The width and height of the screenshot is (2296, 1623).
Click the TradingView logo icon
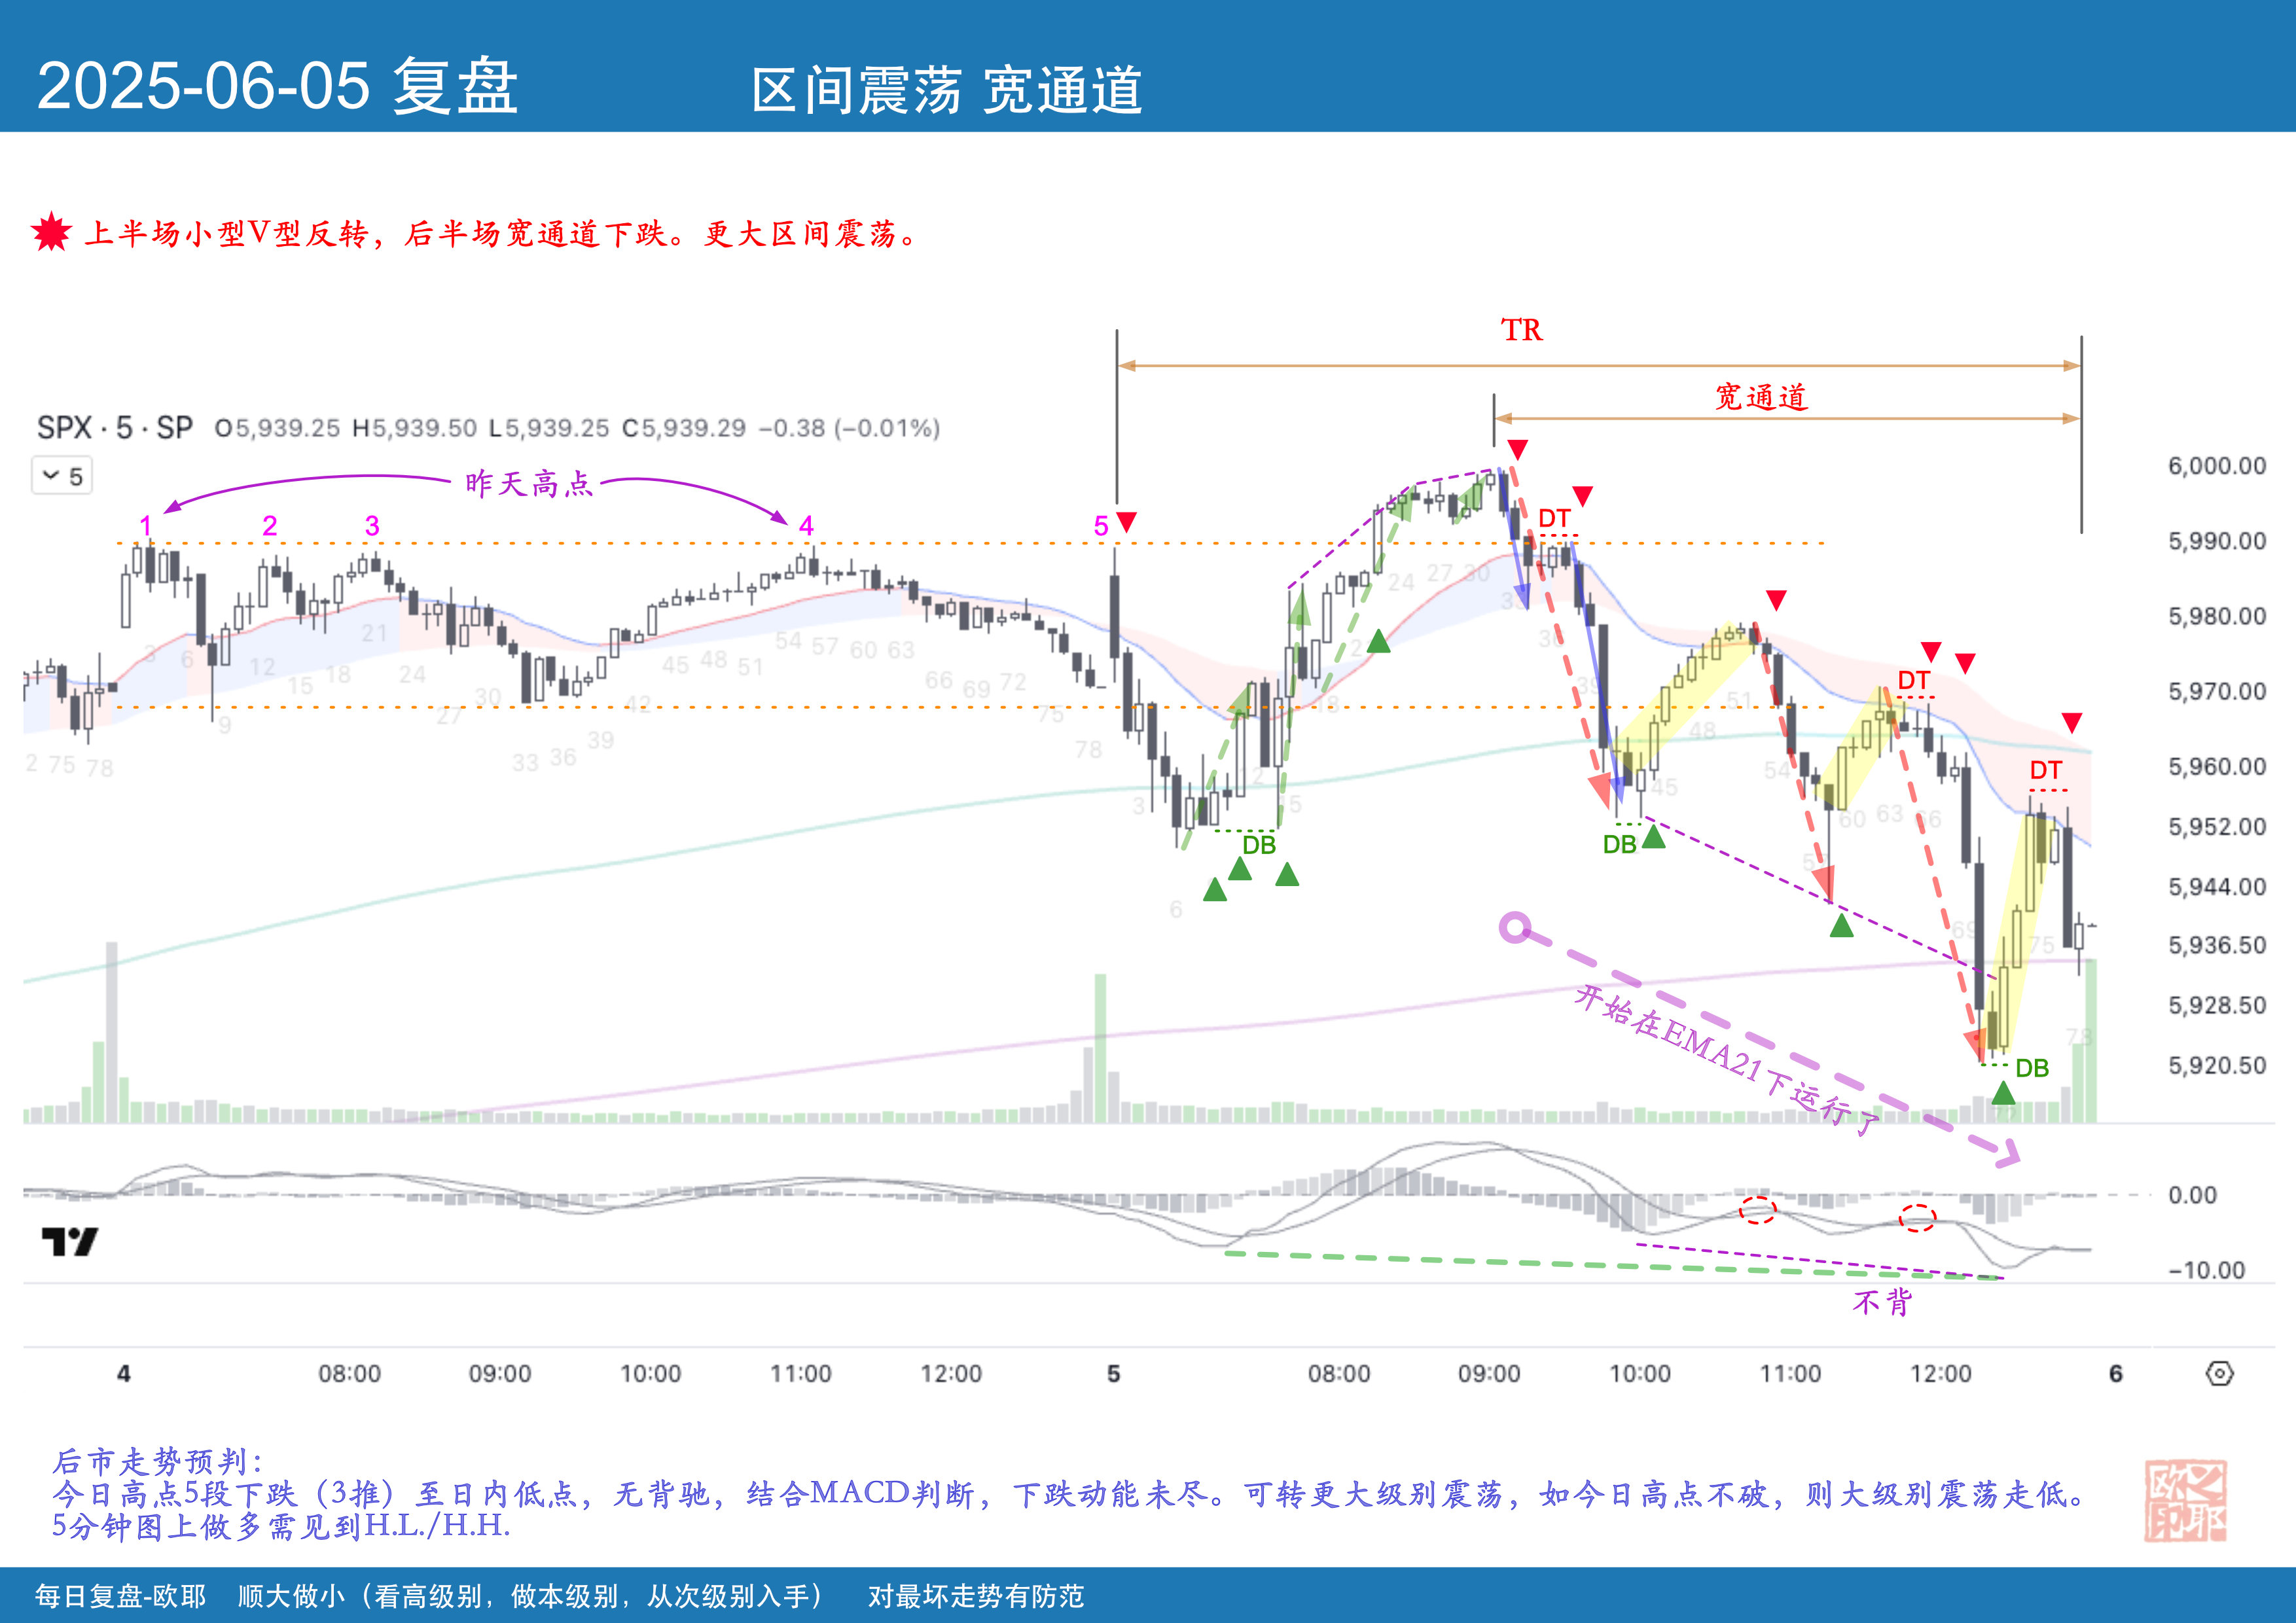[x=69, y=1242]
